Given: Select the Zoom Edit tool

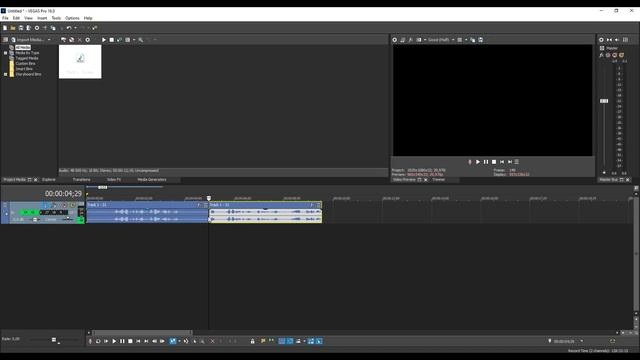Looking at the screenshot, I should point(202,341).
